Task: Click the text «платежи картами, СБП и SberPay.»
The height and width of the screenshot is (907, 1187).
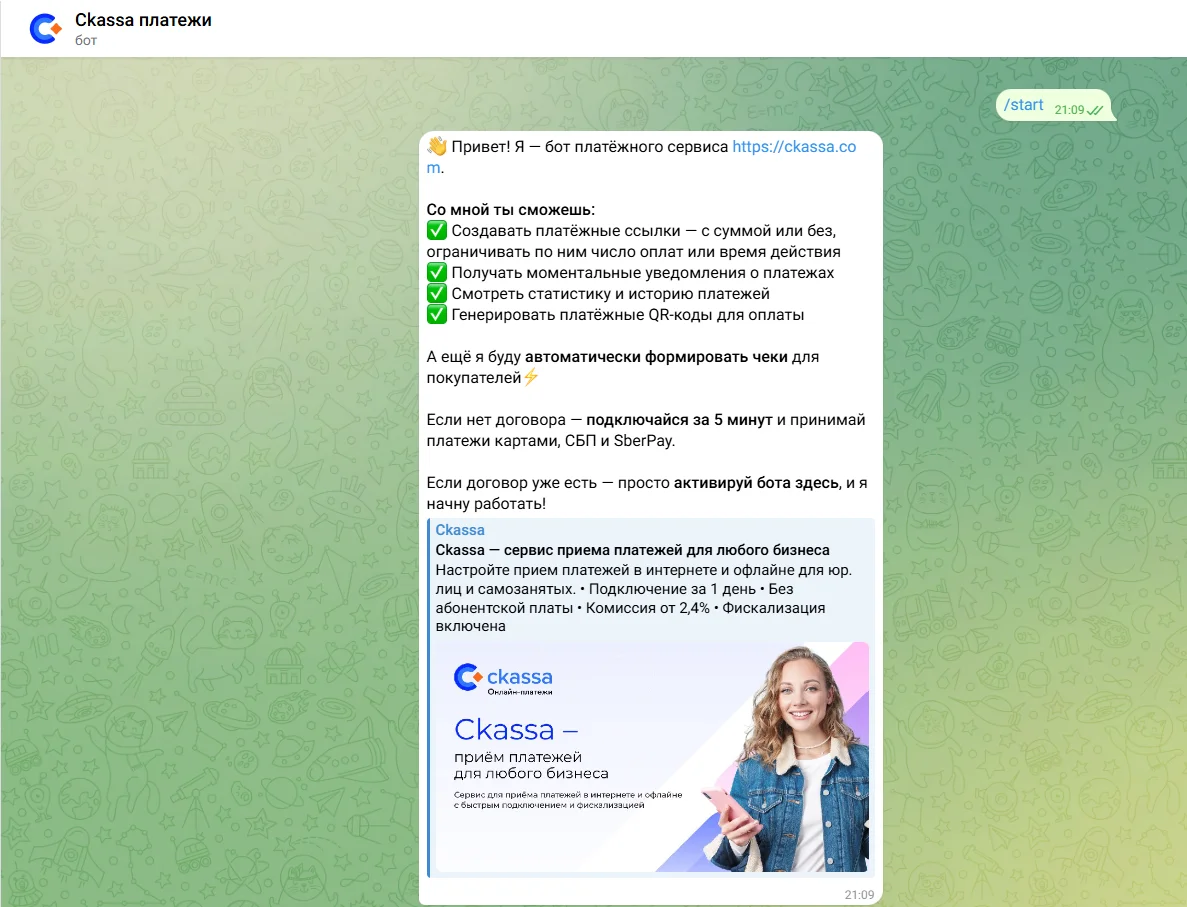Action: (x=550, y=441)
